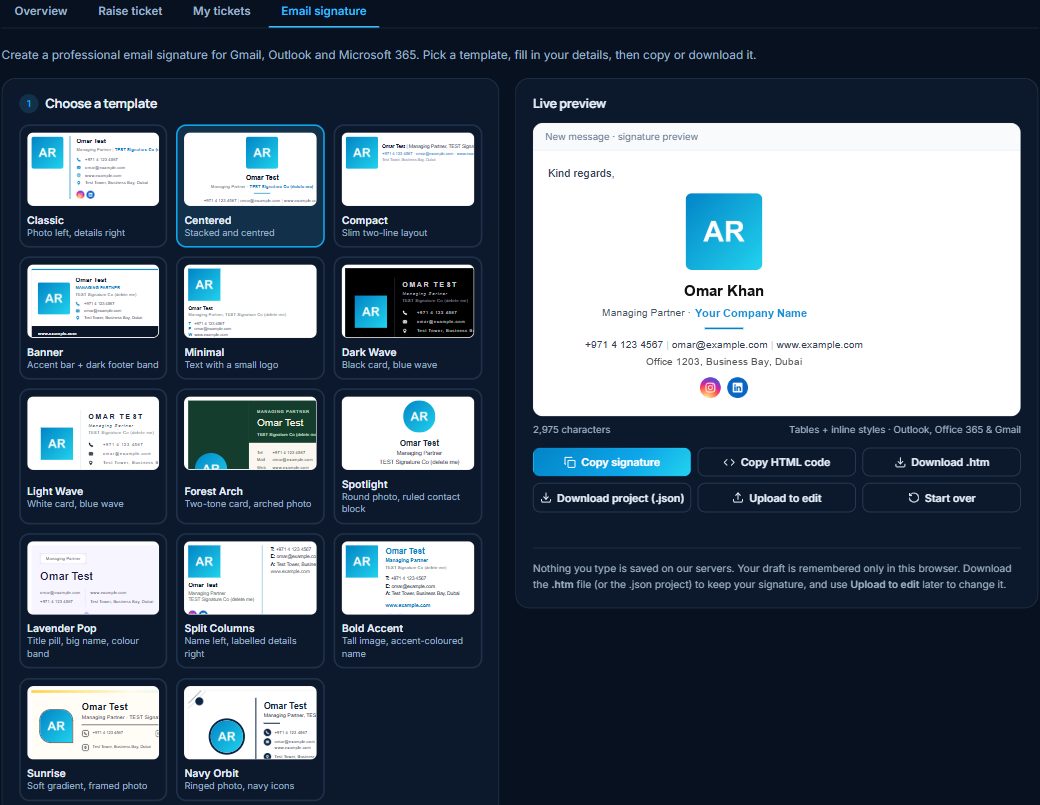Open the Overview tab
Viewport: 1040px width, 805px height.
[40, 11]
